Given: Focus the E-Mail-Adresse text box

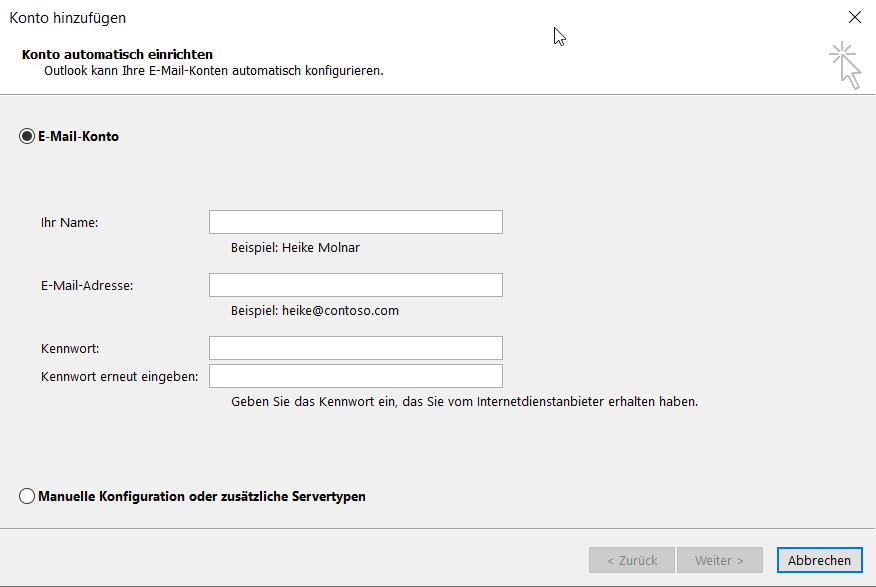Looking at the screenshot, I should (x=356, y=285).
